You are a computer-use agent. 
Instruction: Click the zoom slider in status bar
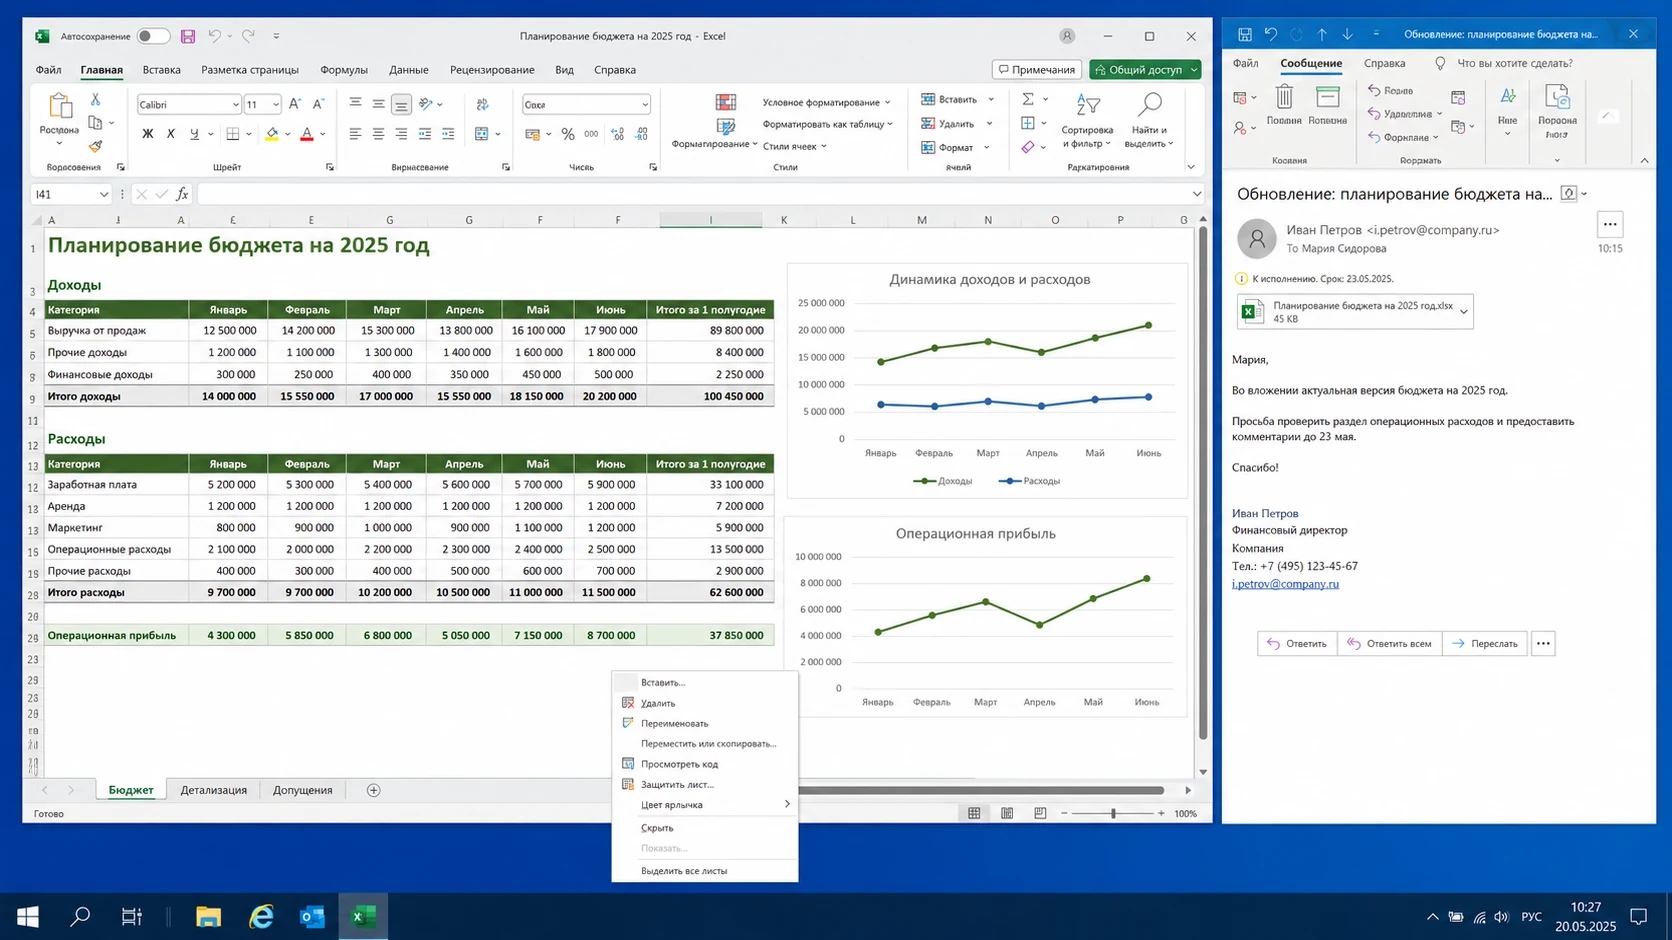coord(1113,814)
